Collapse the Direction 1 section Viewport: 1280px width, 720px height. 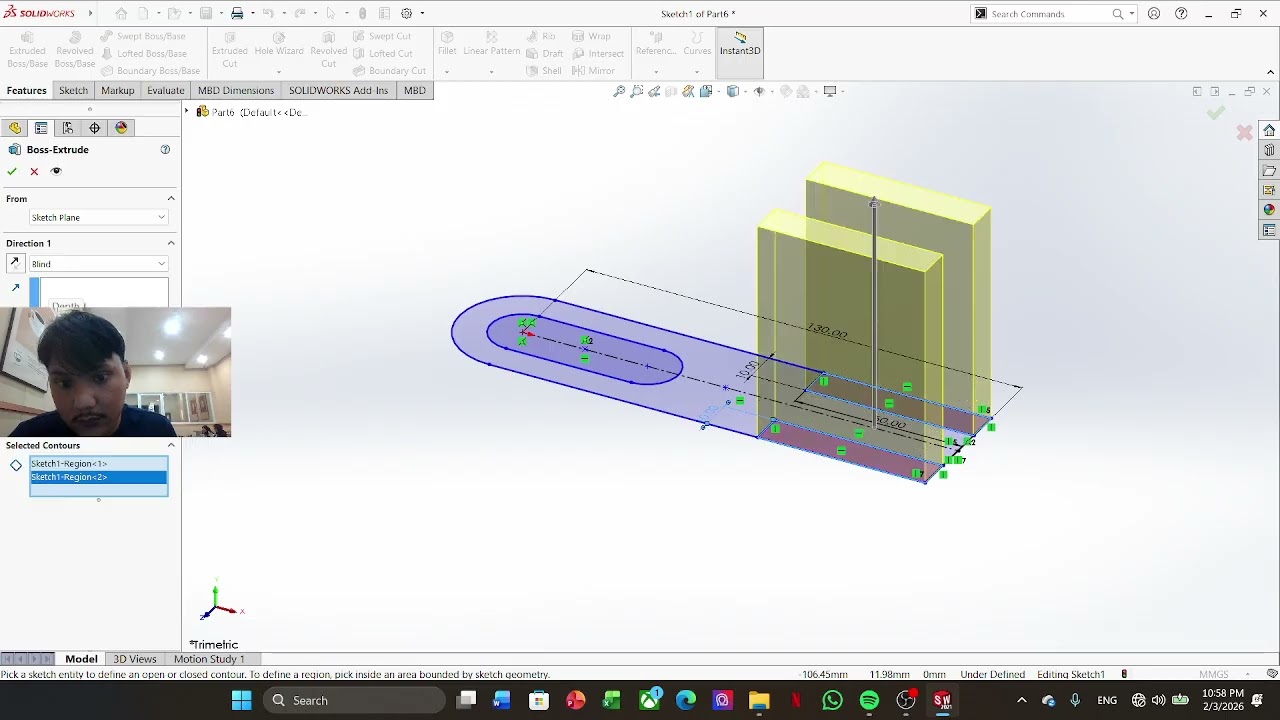[171, 243]
